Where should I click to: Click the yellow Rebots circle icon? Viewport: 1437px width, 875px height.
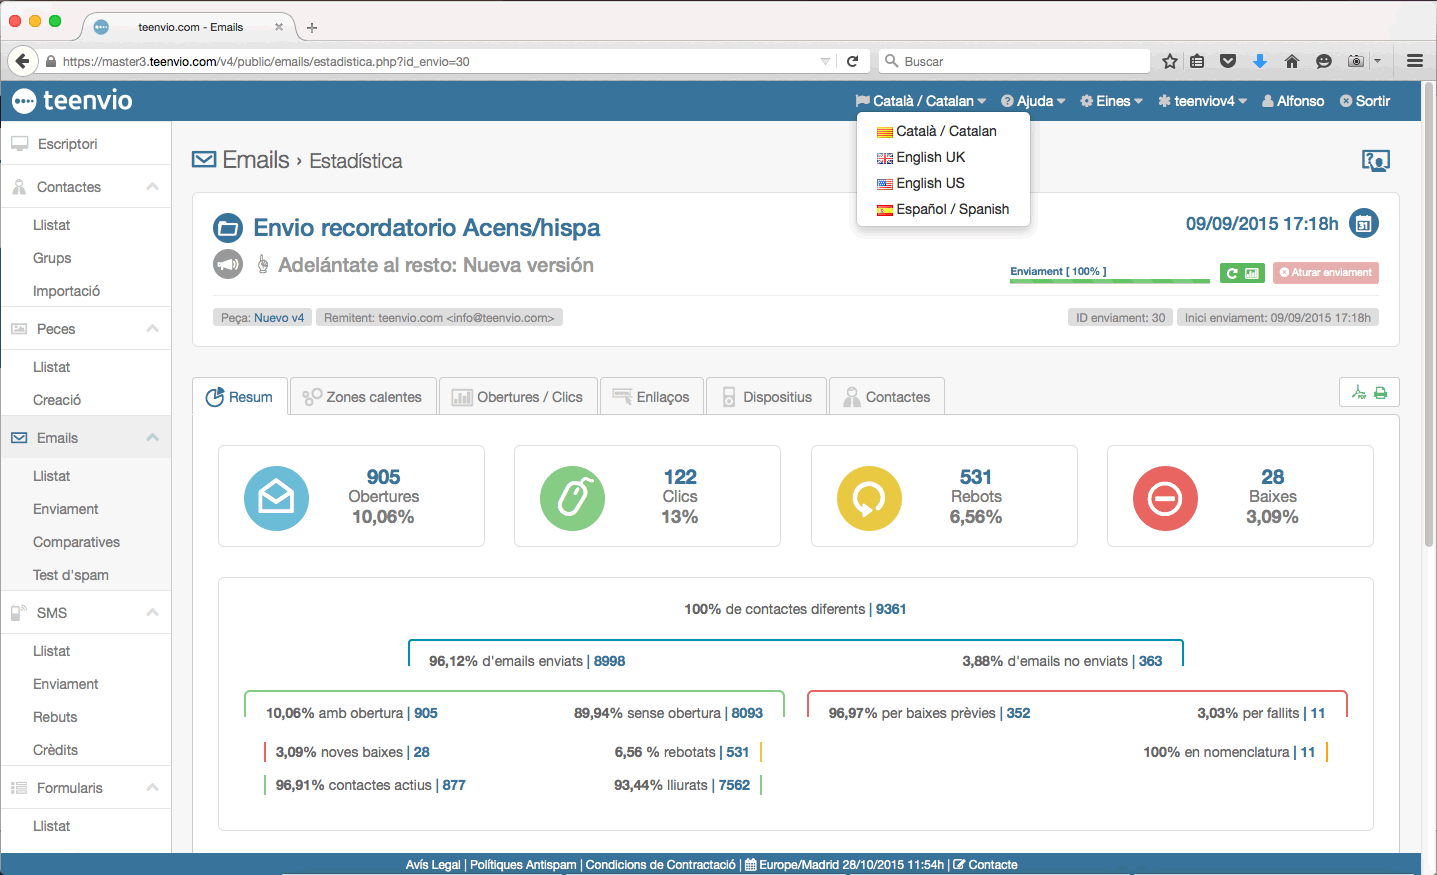869,498
